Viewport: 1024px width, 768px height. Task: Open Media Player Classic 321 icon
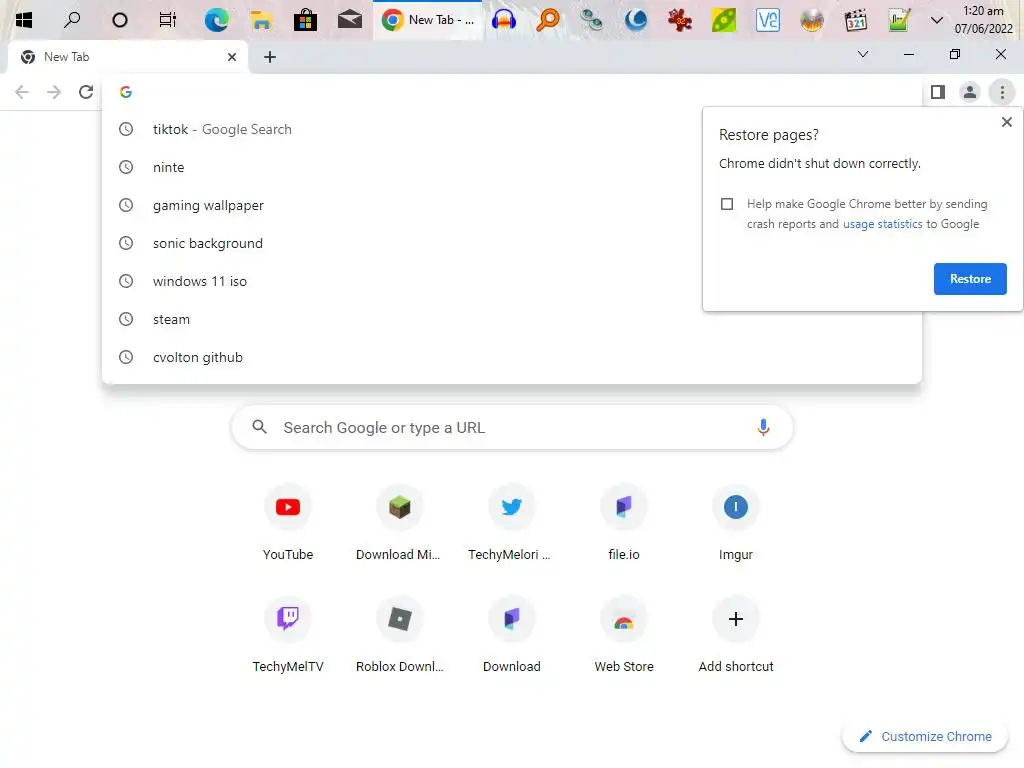(x=856, y=20)
